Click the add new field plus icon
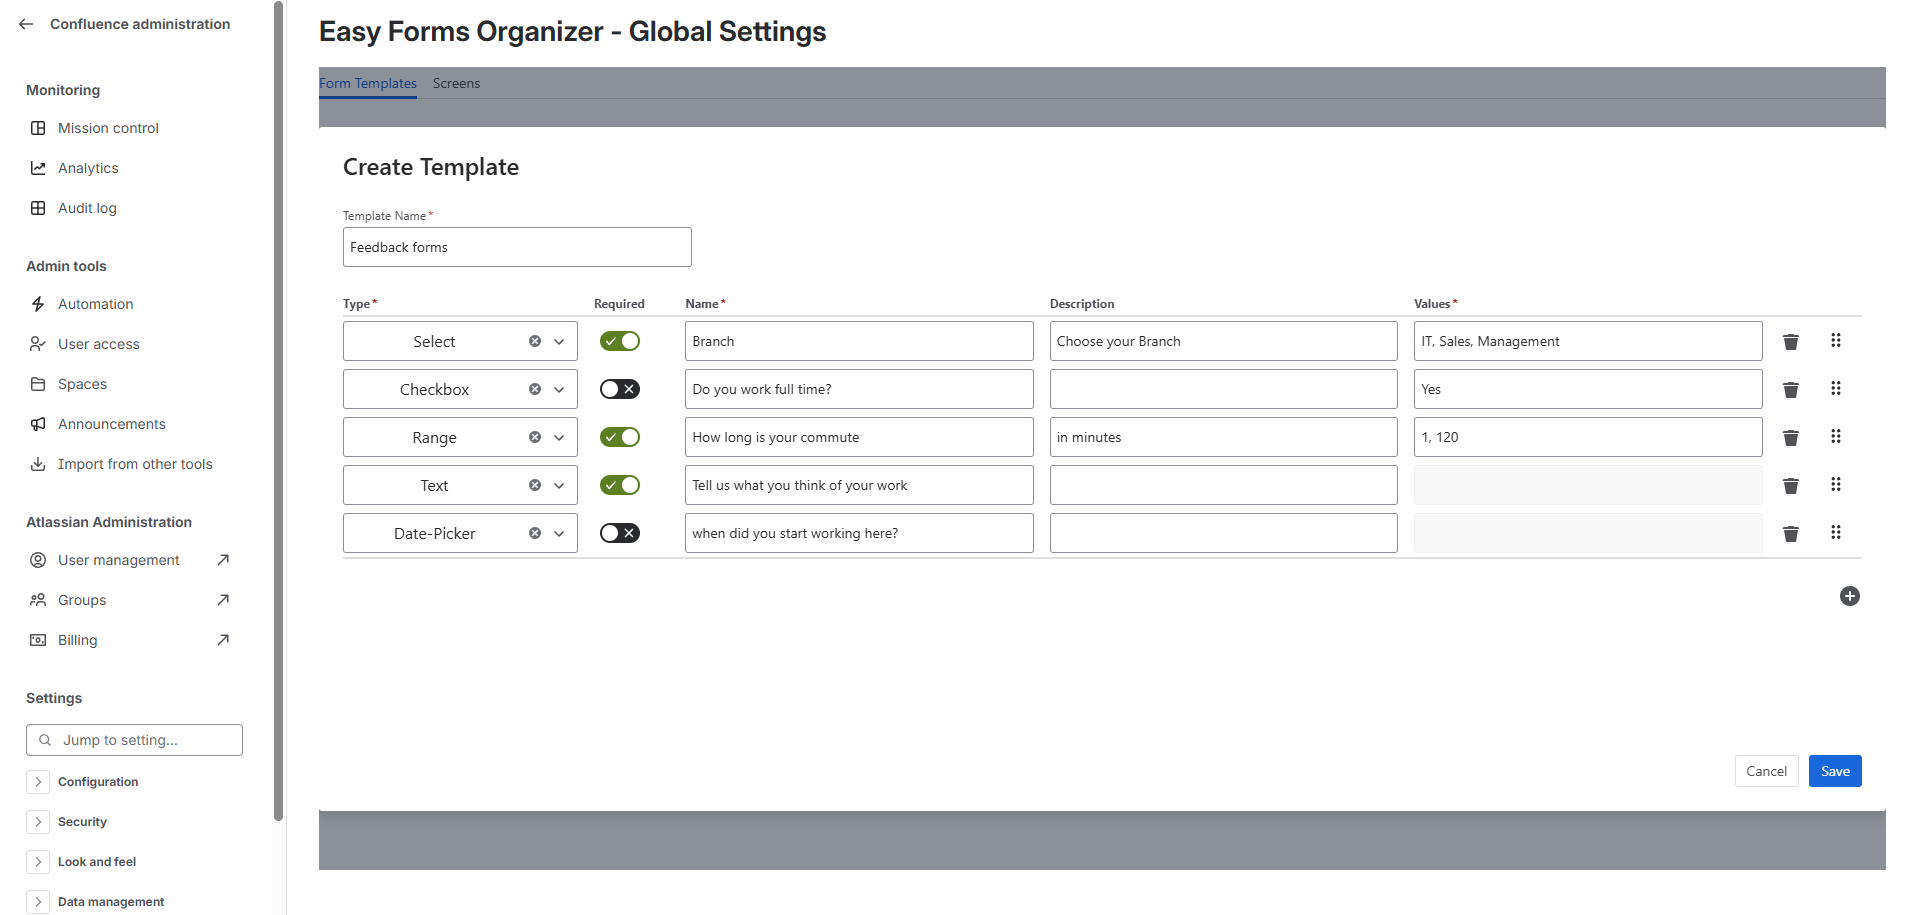The image size is (1917, 915). point(1849,596)
